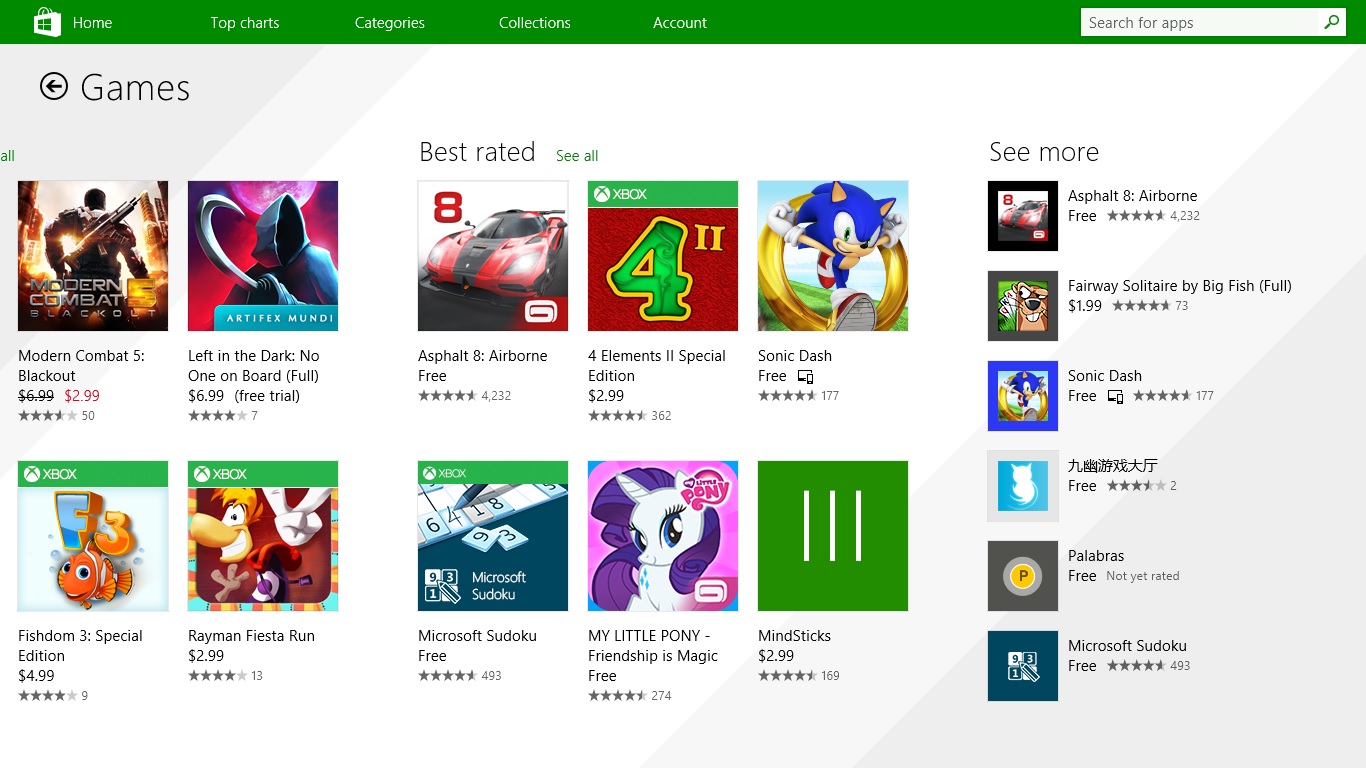
Task: Open the Categories menu
Action: click(390, 22)
